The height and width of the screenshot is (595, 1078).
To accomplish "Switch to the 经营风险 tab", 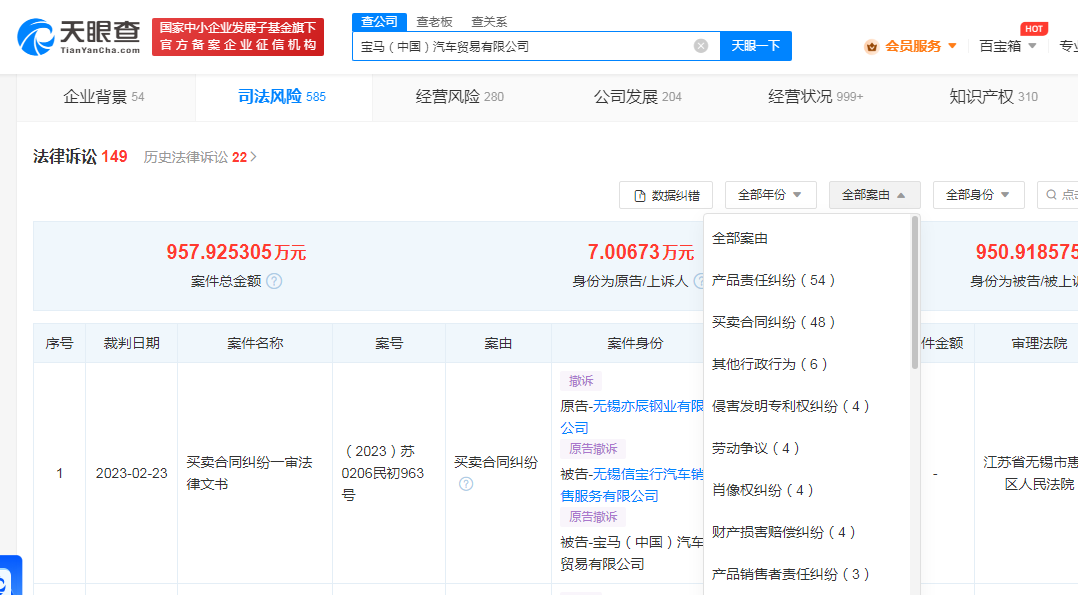I will coord(459,97).
